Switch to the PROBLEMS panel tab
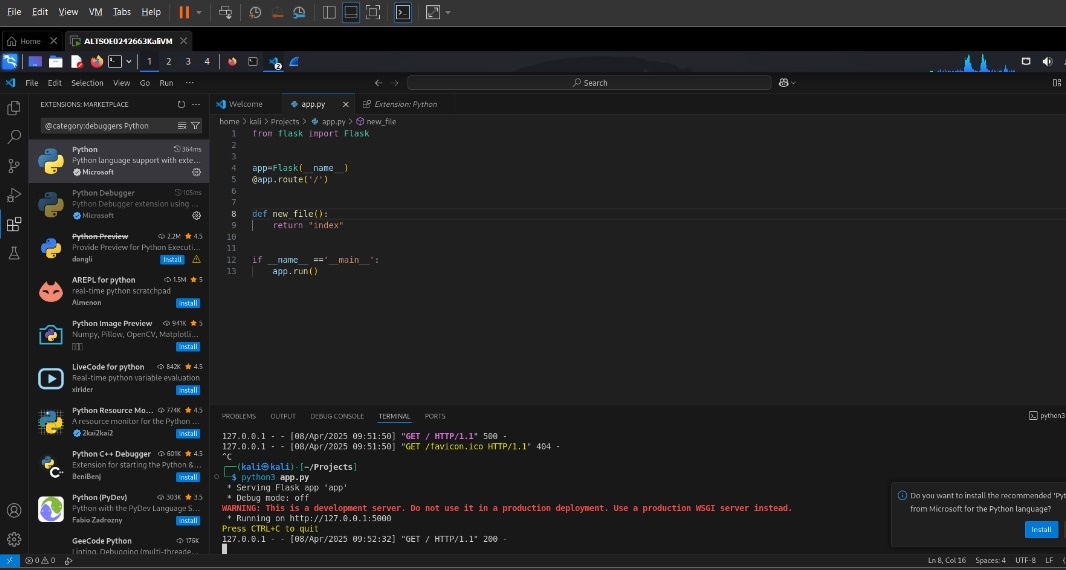The height and width of the screenshot is (570, 1066). pyautogui.click(x=239, y=416)
